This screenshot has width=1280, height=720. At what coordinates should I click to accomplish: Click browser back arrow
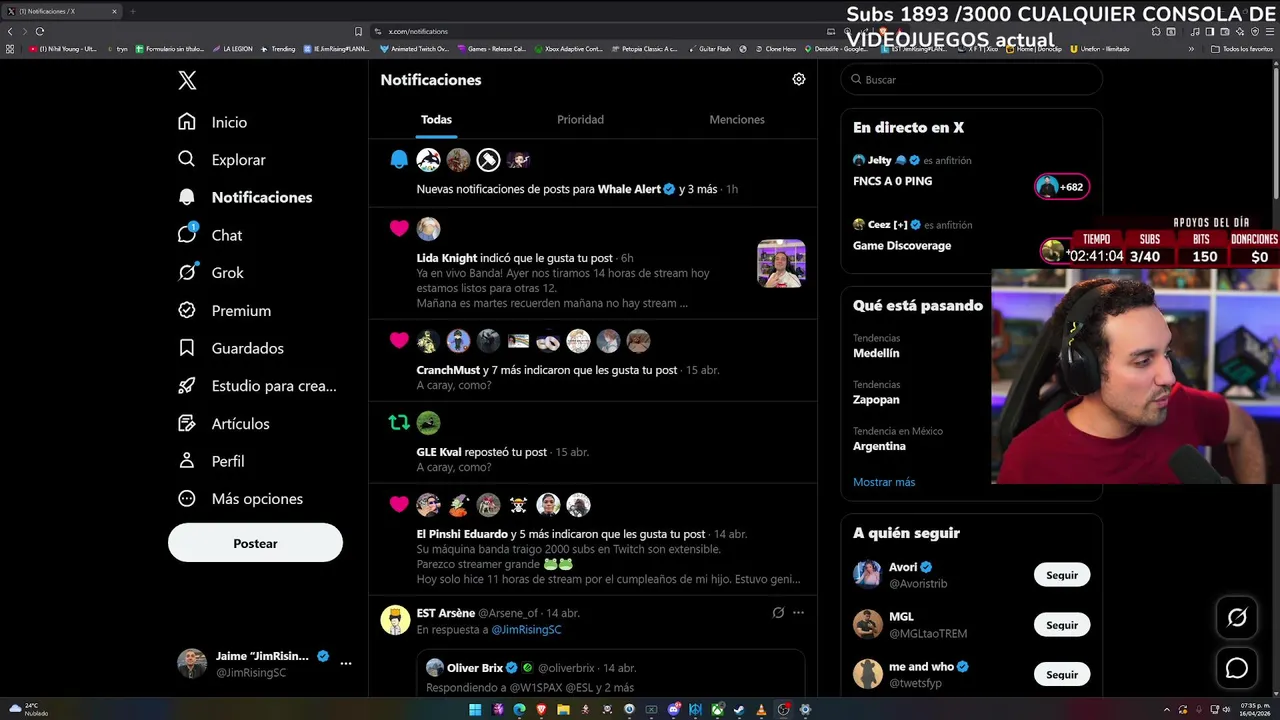pyautogui.click(x=11, y=31)
